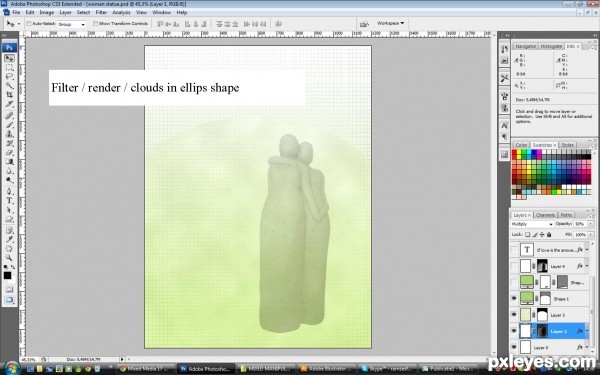Hide the Shape 1 layer

tap(514, 298)
